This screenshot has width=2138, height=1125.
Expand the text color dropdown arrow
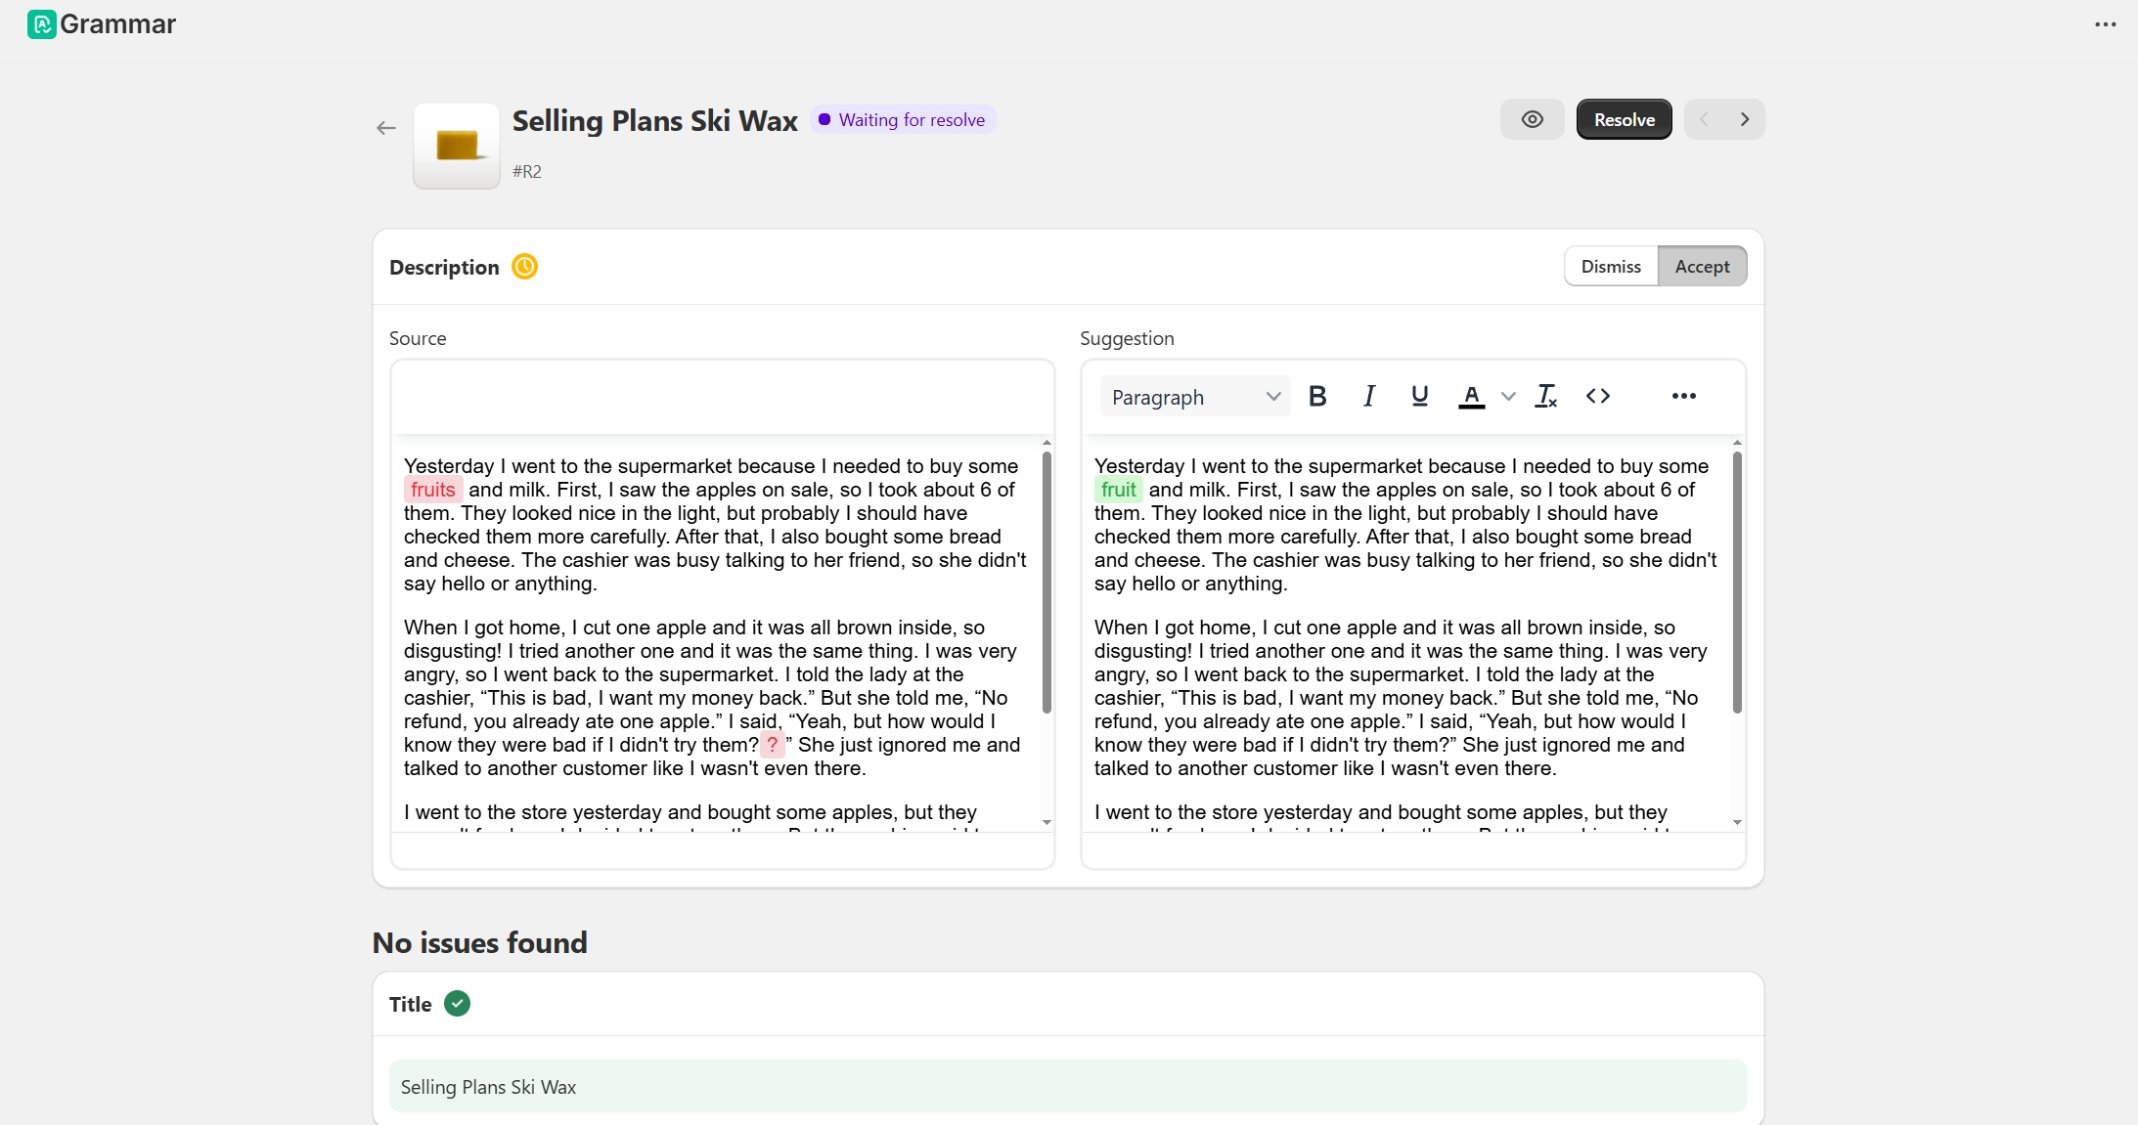tap(1508, 397)
